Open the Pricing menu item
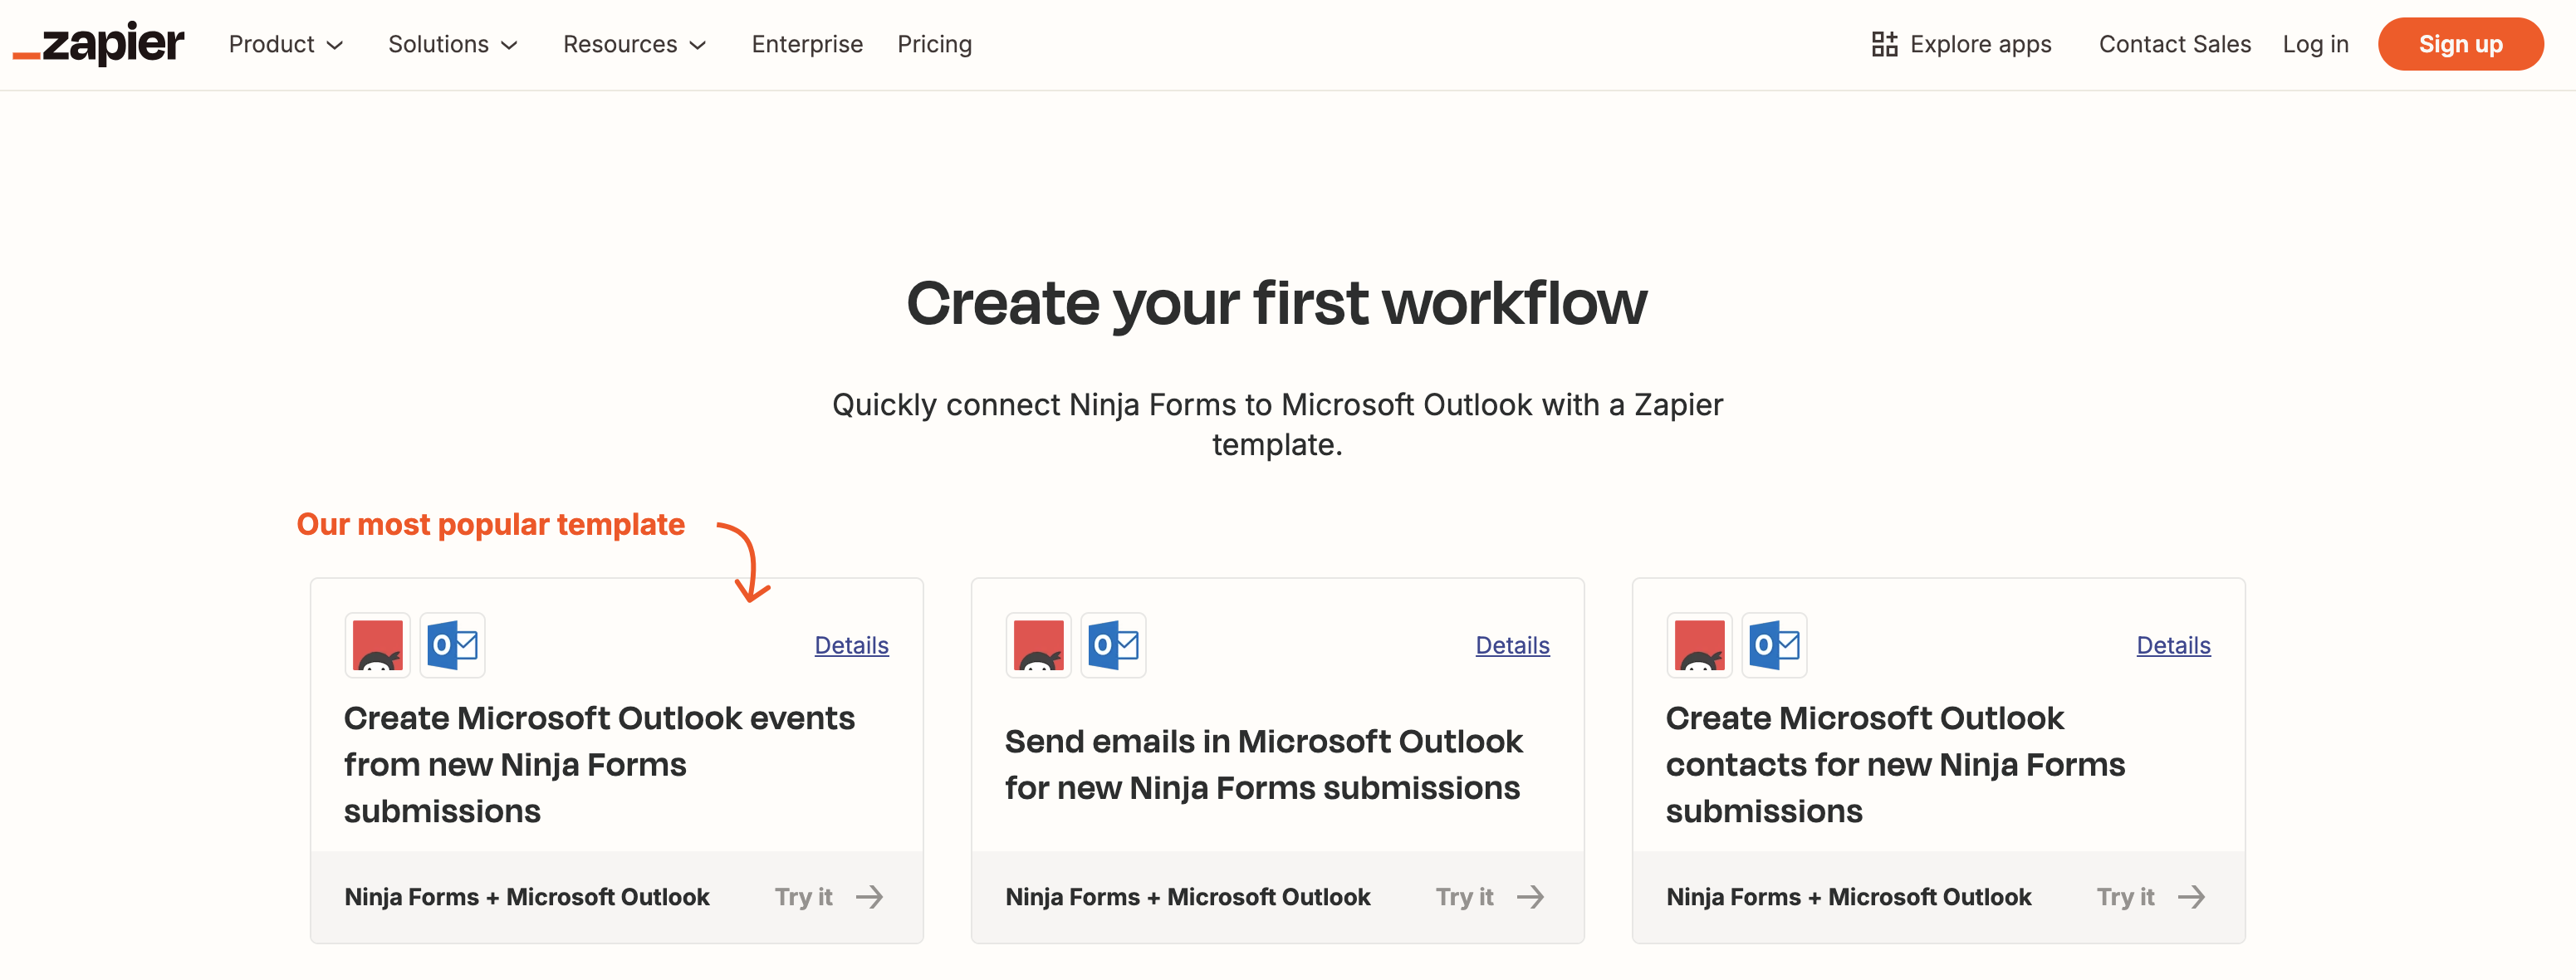The width and height of the screenshot is (2576, 980). pyautogui.click(x=934, y=44)
